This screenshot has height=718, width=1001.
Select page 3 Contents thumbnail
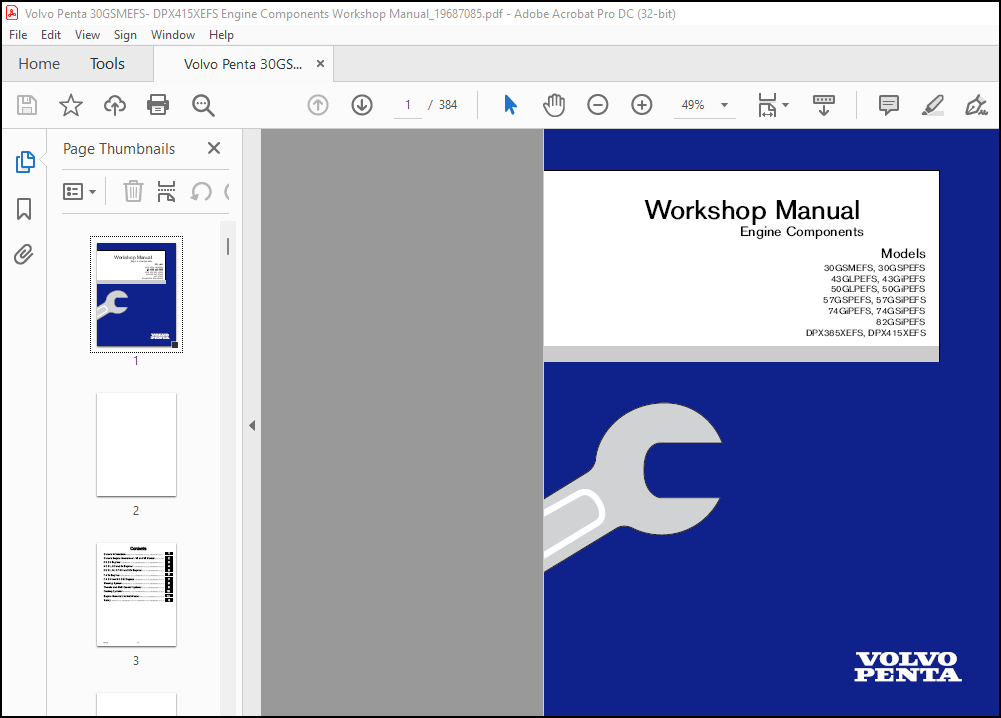point(136,594)
